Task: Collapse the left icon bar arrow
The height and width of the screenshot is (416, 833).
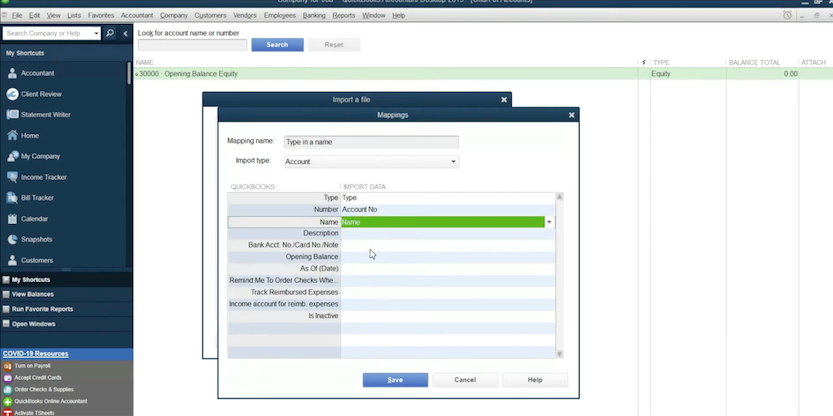Action: click(125, 33)
